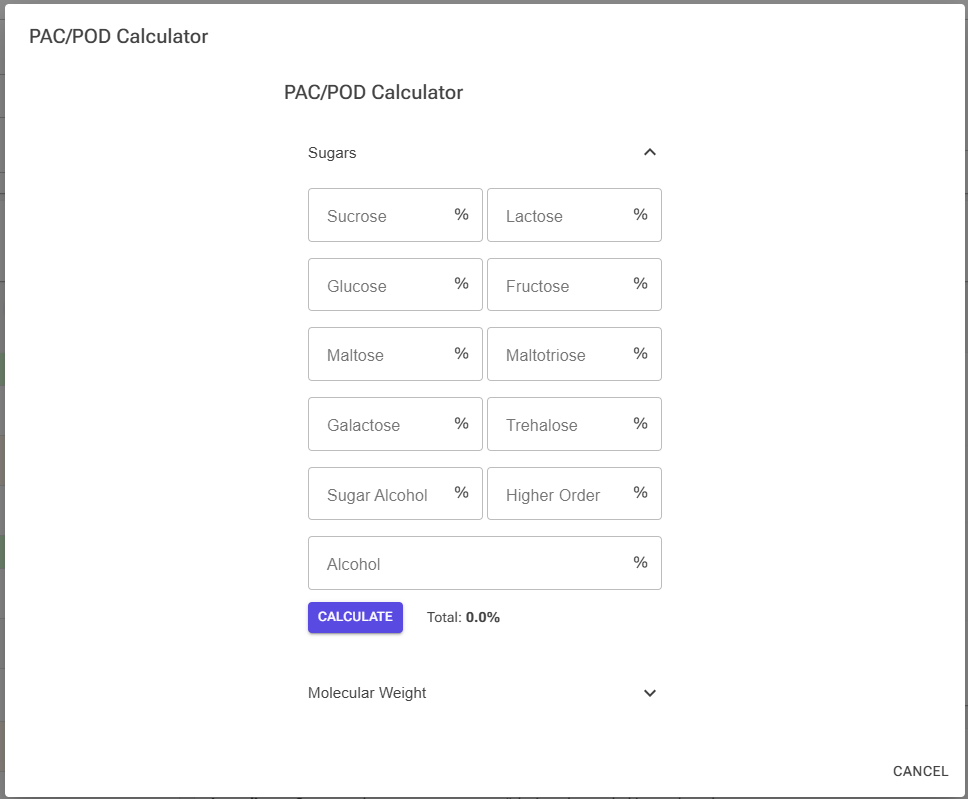Click the percent symbol in Sucrose field

[461, 214]
